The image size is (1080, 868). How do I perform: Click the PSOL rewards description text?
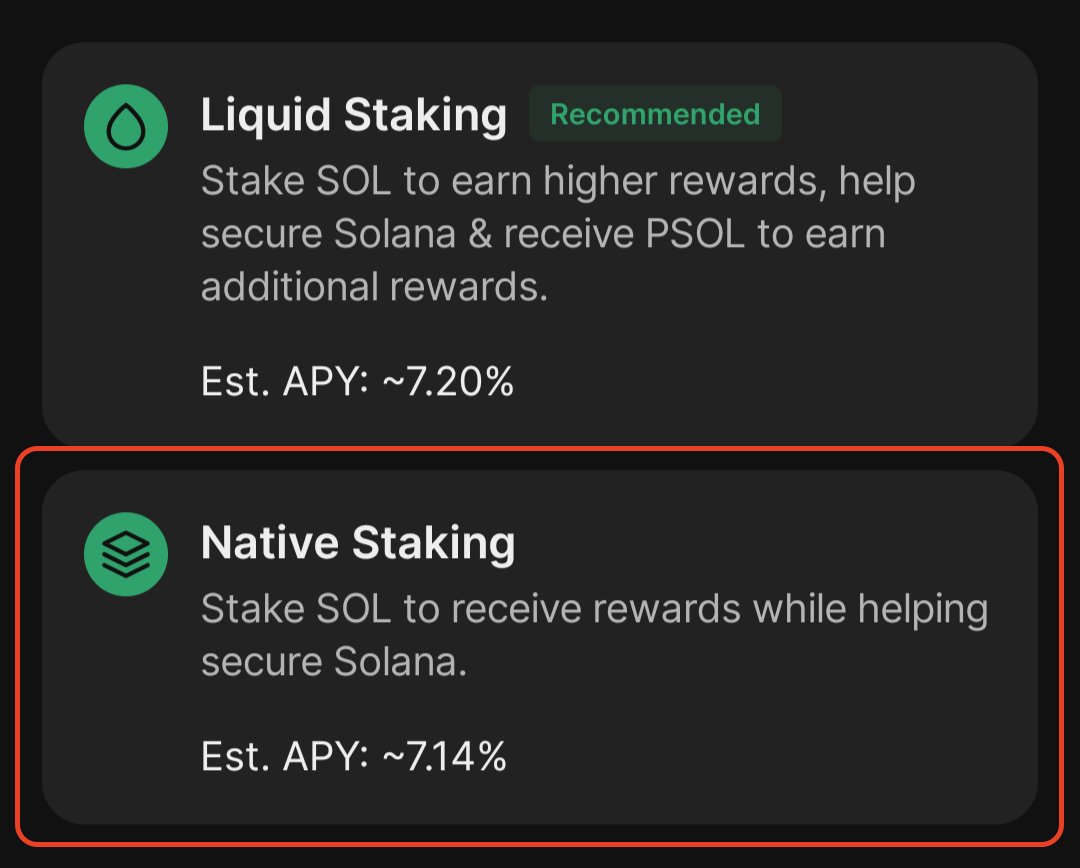click(x=558, y=233)
